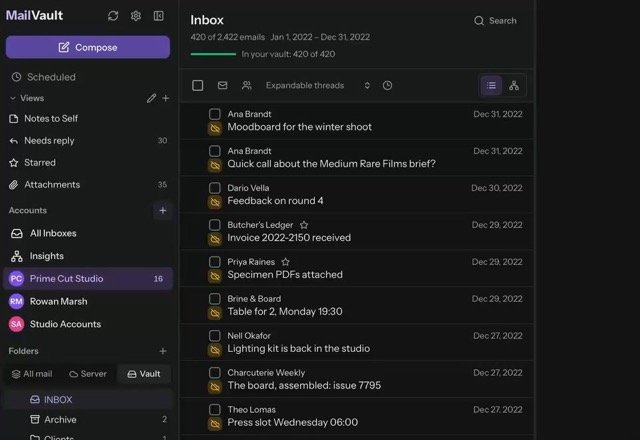Click the clock icon in toolbar
The width and height of the screenshot is (640, 440).
387,85
